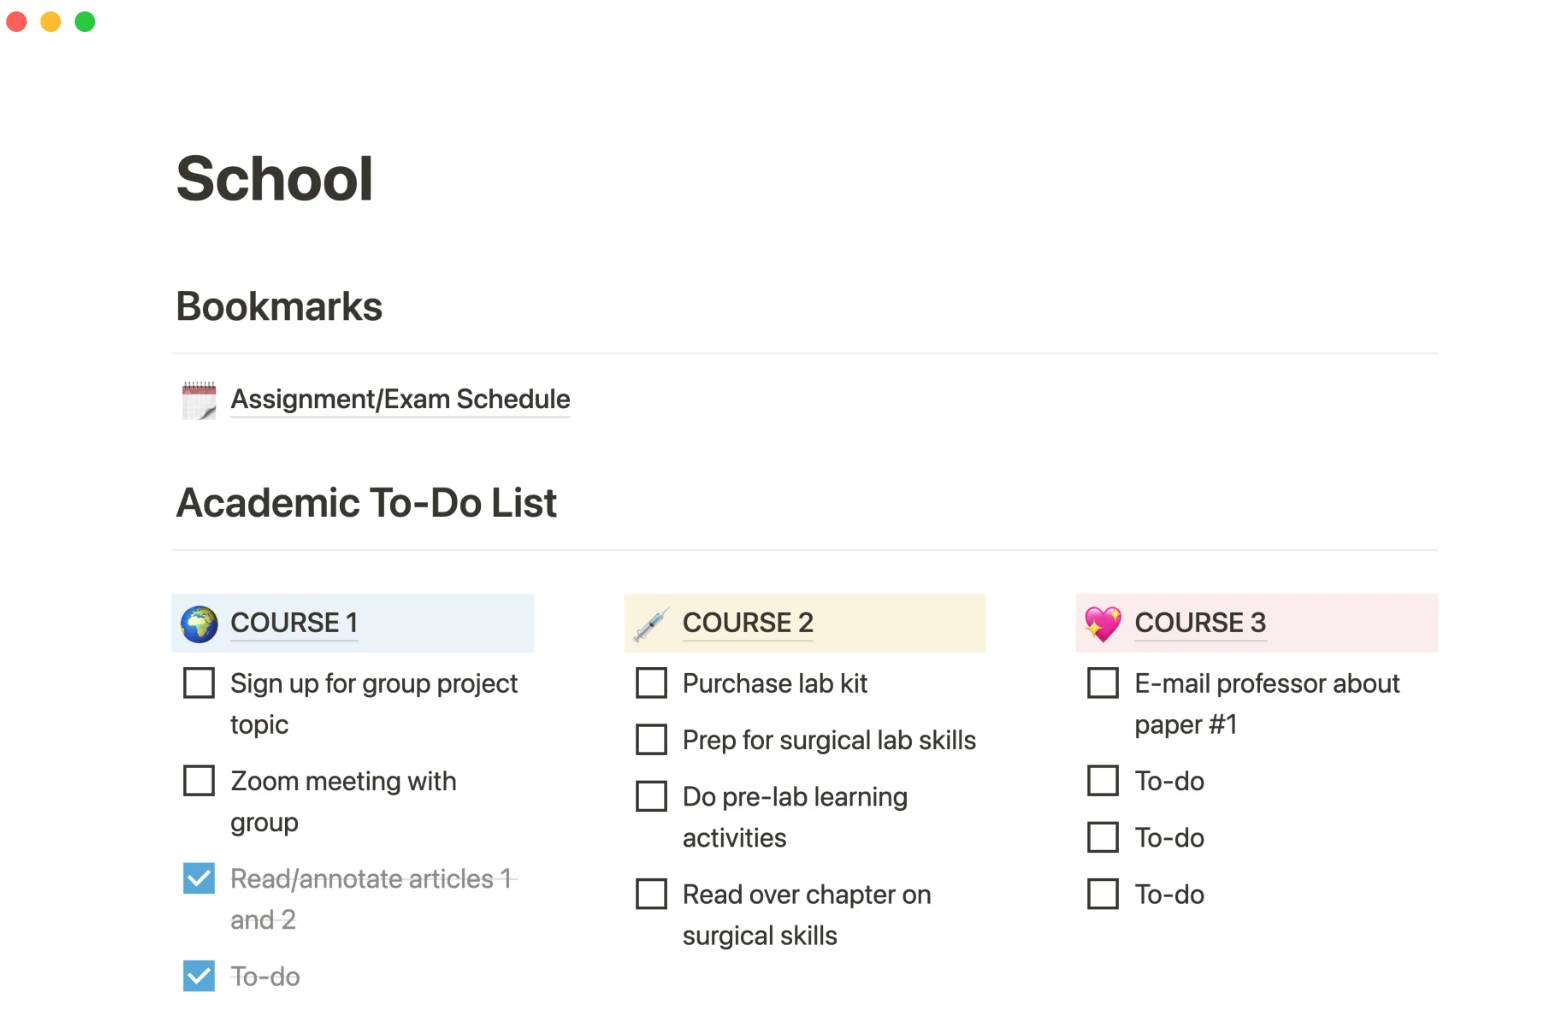Open the COURSE 1 page link
Viewport: 1552px width, 1012px height.
pyautogui.click(x=294, y=622)
